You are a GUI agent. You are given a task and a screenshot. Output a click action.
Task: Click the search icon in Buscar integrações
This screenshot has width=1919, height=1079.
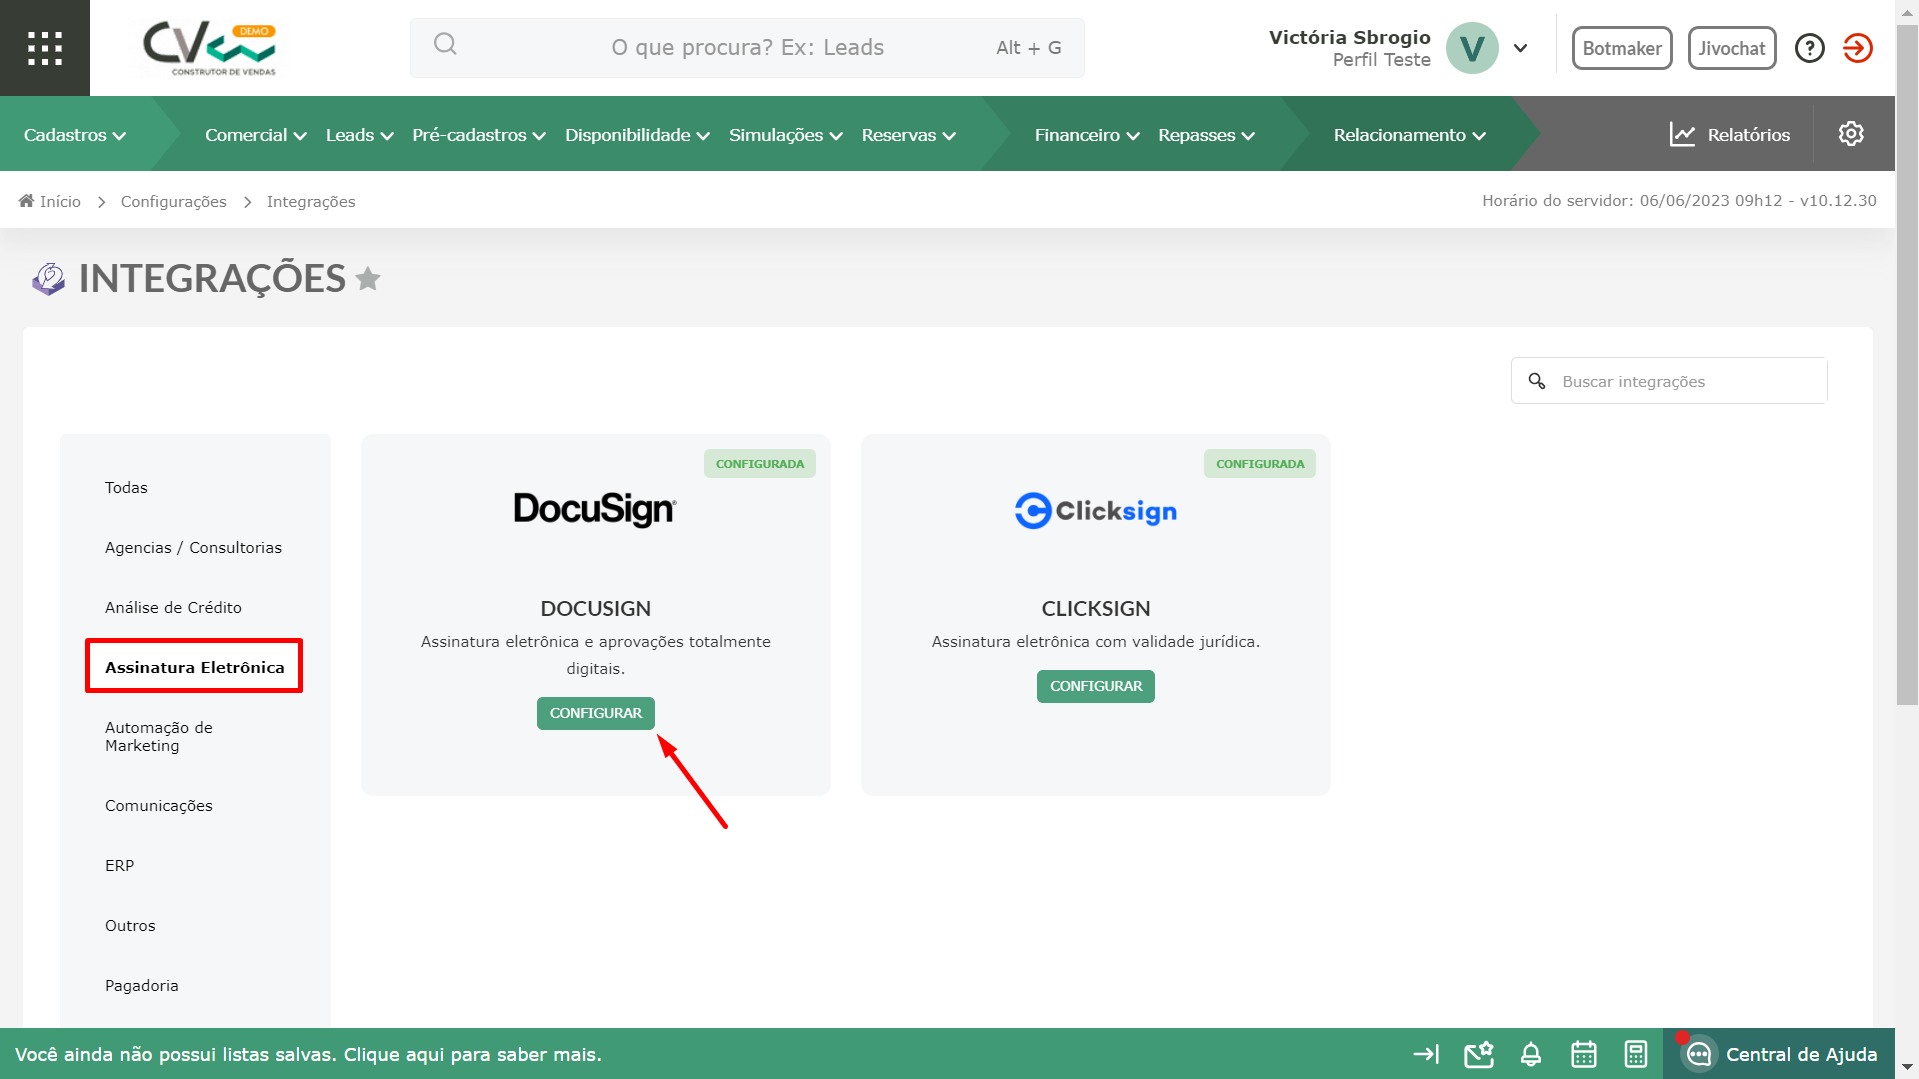tap(1537, 381)
